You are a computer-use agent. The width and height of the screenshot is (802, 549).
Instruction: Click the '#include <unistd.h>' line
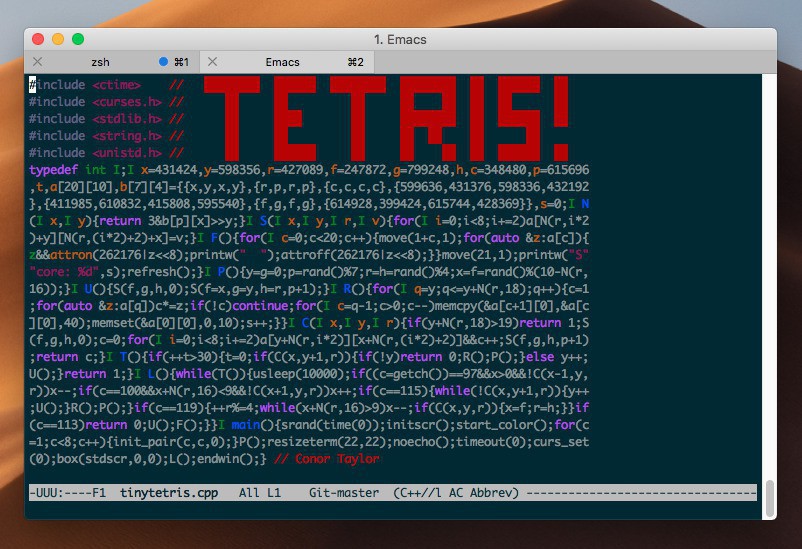point(95,152)
